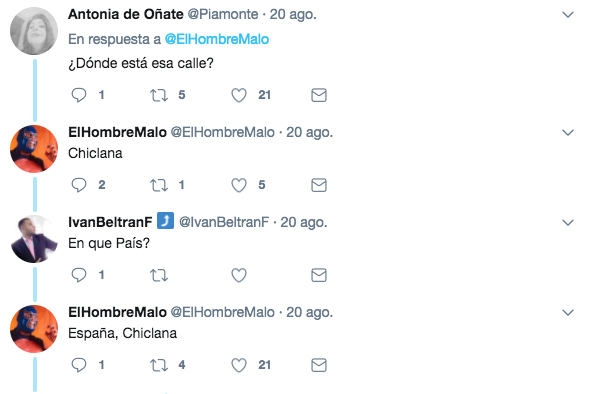The width and height of the screenshot is (603, 394).
Task: Reply to the first Chiclana tweet
Action: (x=79, y=185)
